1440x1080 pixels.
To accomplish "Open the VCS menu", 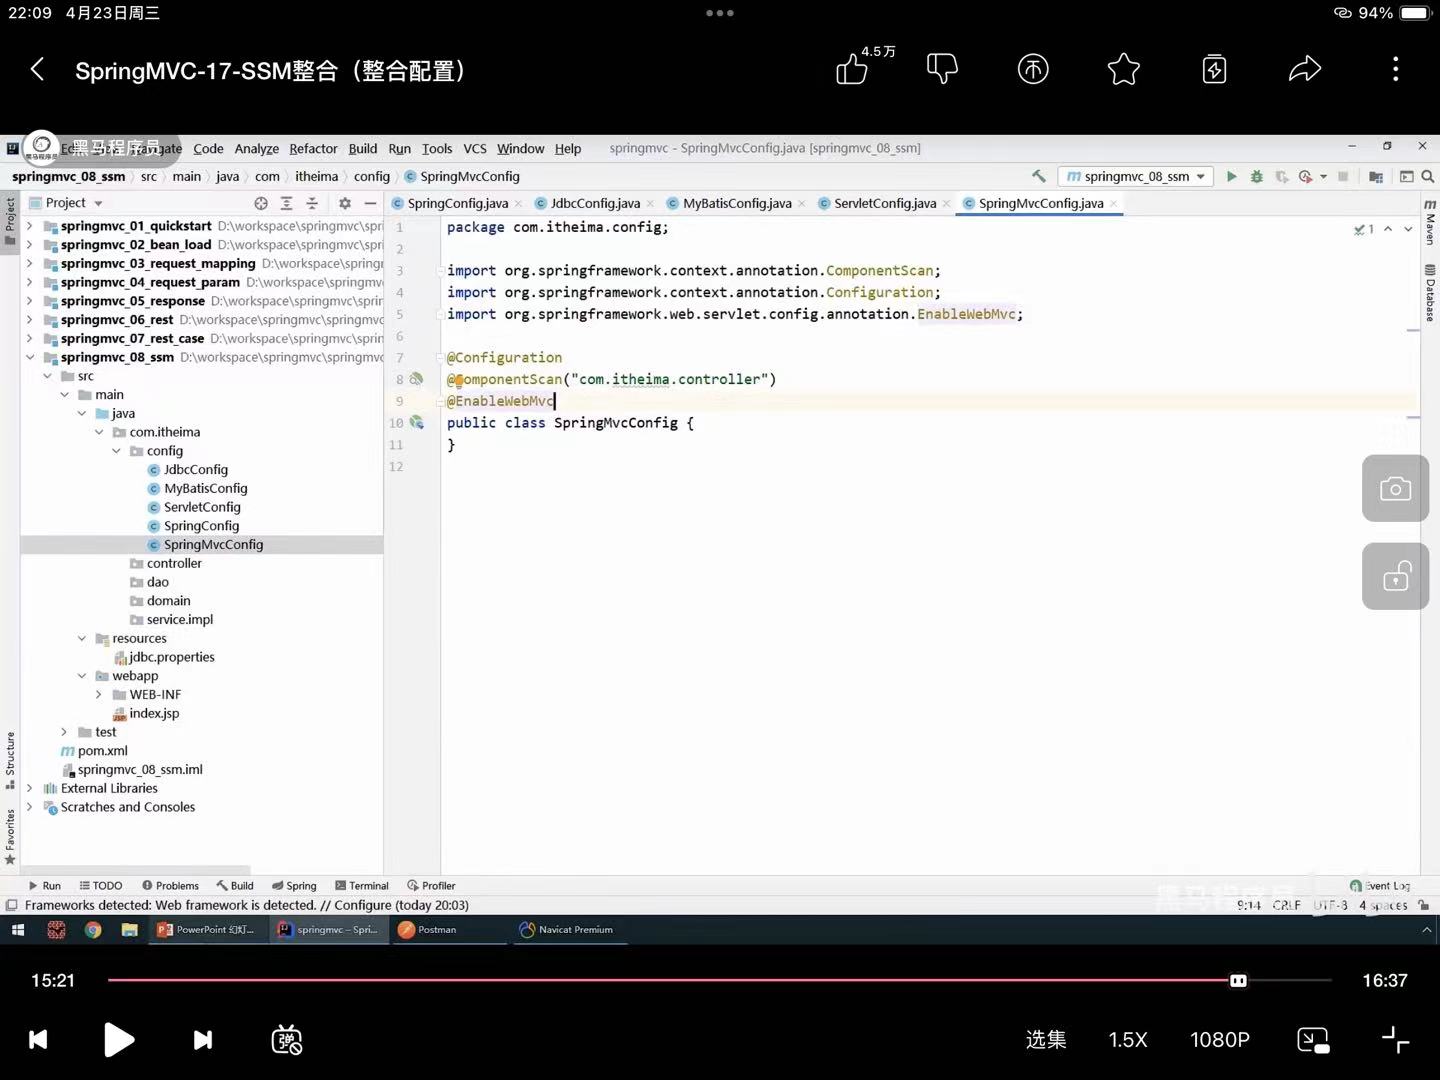I will (475, 148).
